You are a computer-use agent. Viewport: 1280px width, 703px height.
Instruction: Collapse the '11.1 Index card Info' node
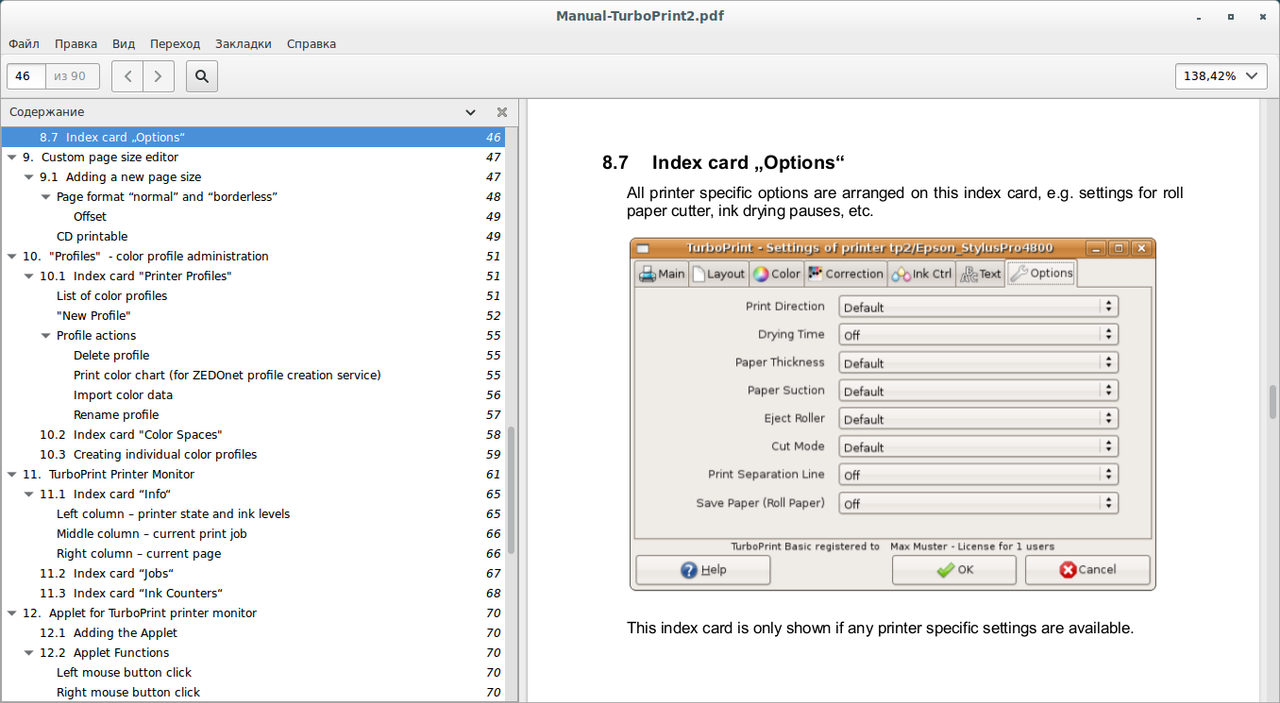[x=29, y=494]
